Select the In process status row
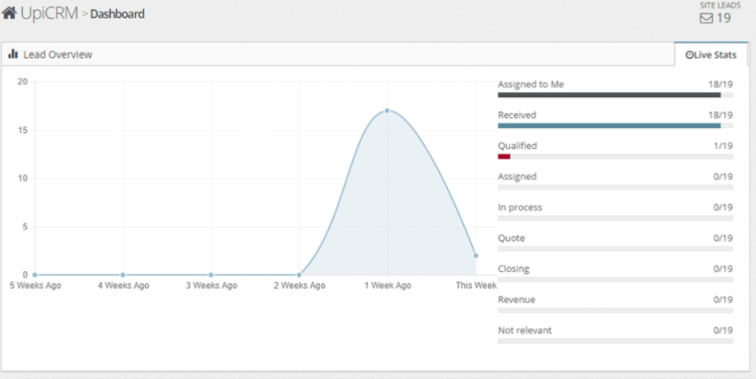This screenshot has width=756, height=379. [615, 212]
